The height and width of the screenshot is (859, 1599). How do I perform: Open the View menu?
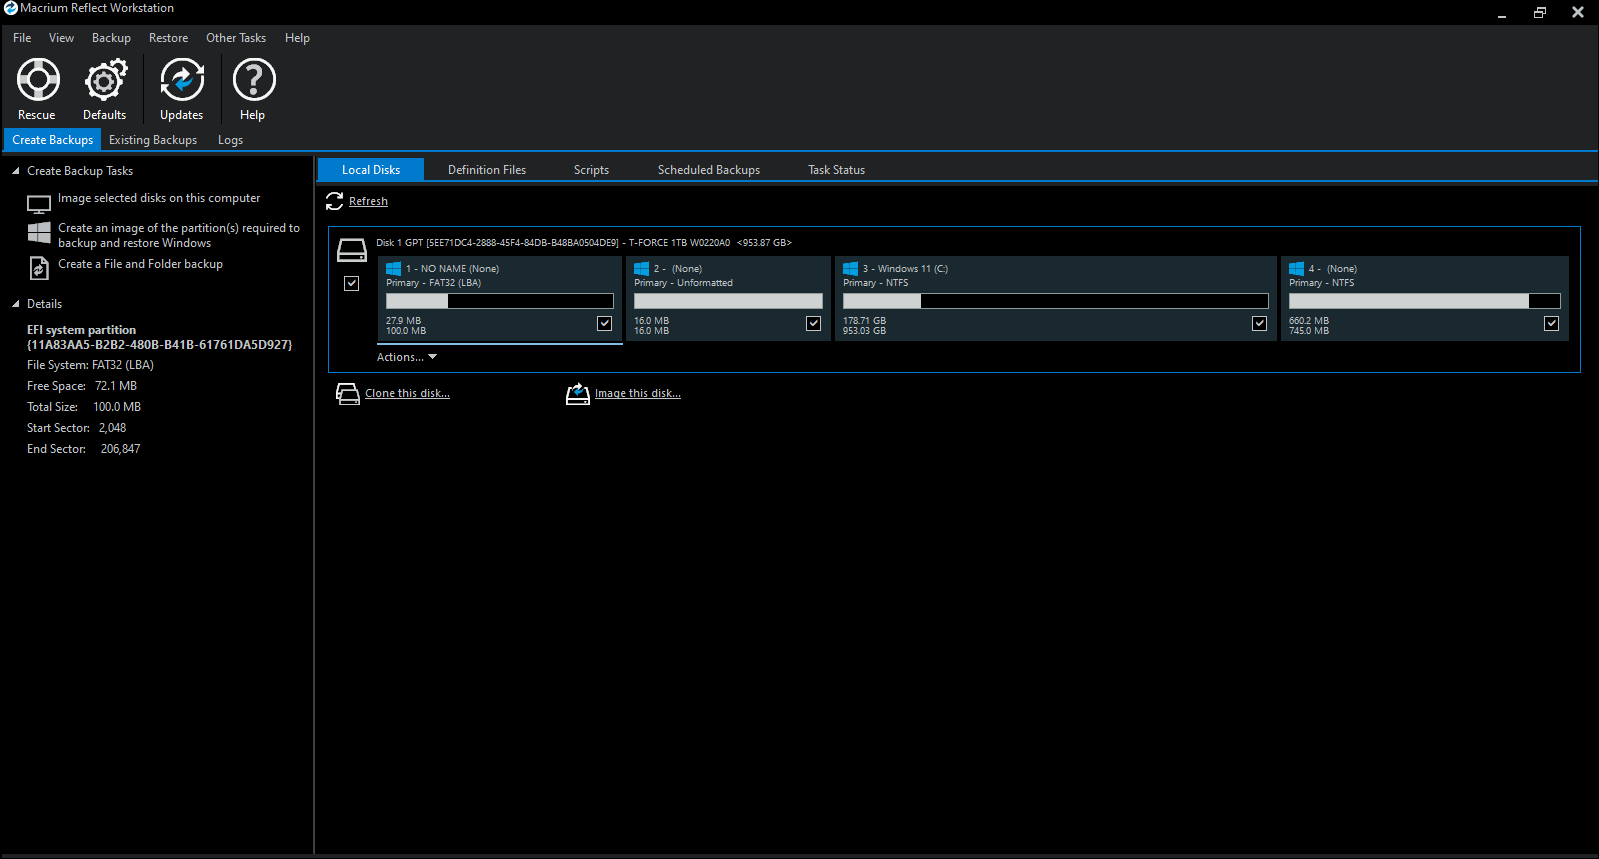pyautogui.click(x=62, y=38)
